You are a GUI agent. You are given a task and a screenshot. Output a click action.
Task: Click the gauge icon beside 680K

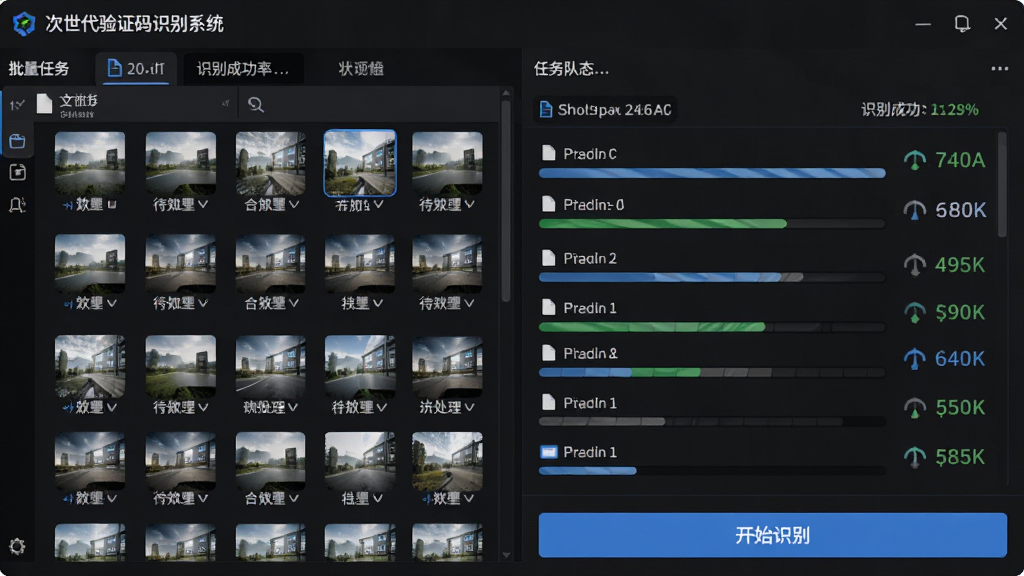[x=914, y=210]
